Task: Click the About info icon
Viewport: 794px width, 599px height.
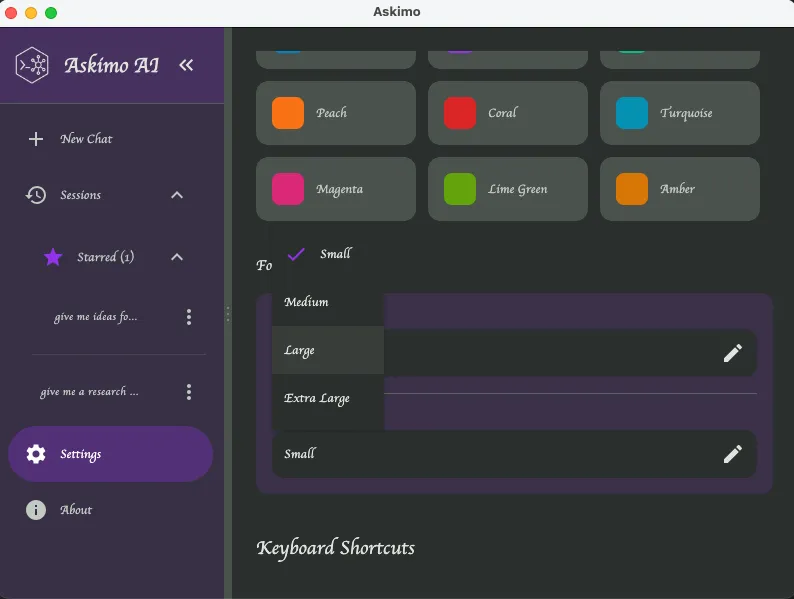Action: pyautogui.click(x=36, y=510)
